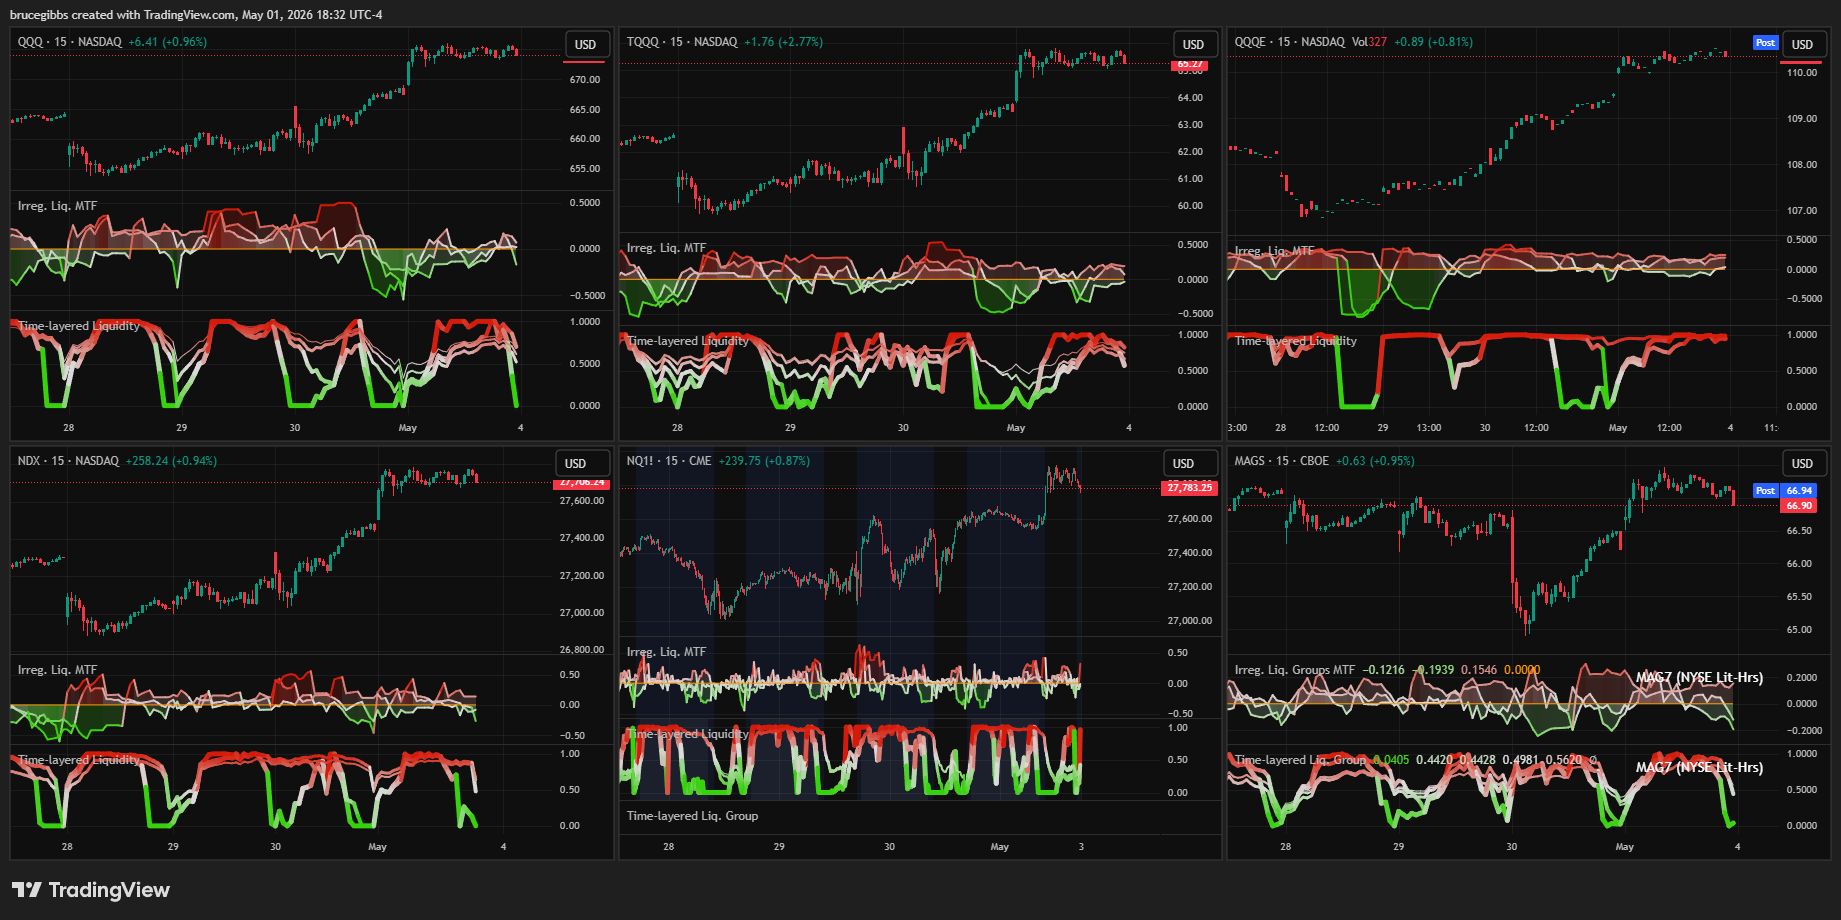Click the Irreg. Liq. Groups MTF legend on MAGS
Viewport: 1841px width, 920px height.
1295,670
